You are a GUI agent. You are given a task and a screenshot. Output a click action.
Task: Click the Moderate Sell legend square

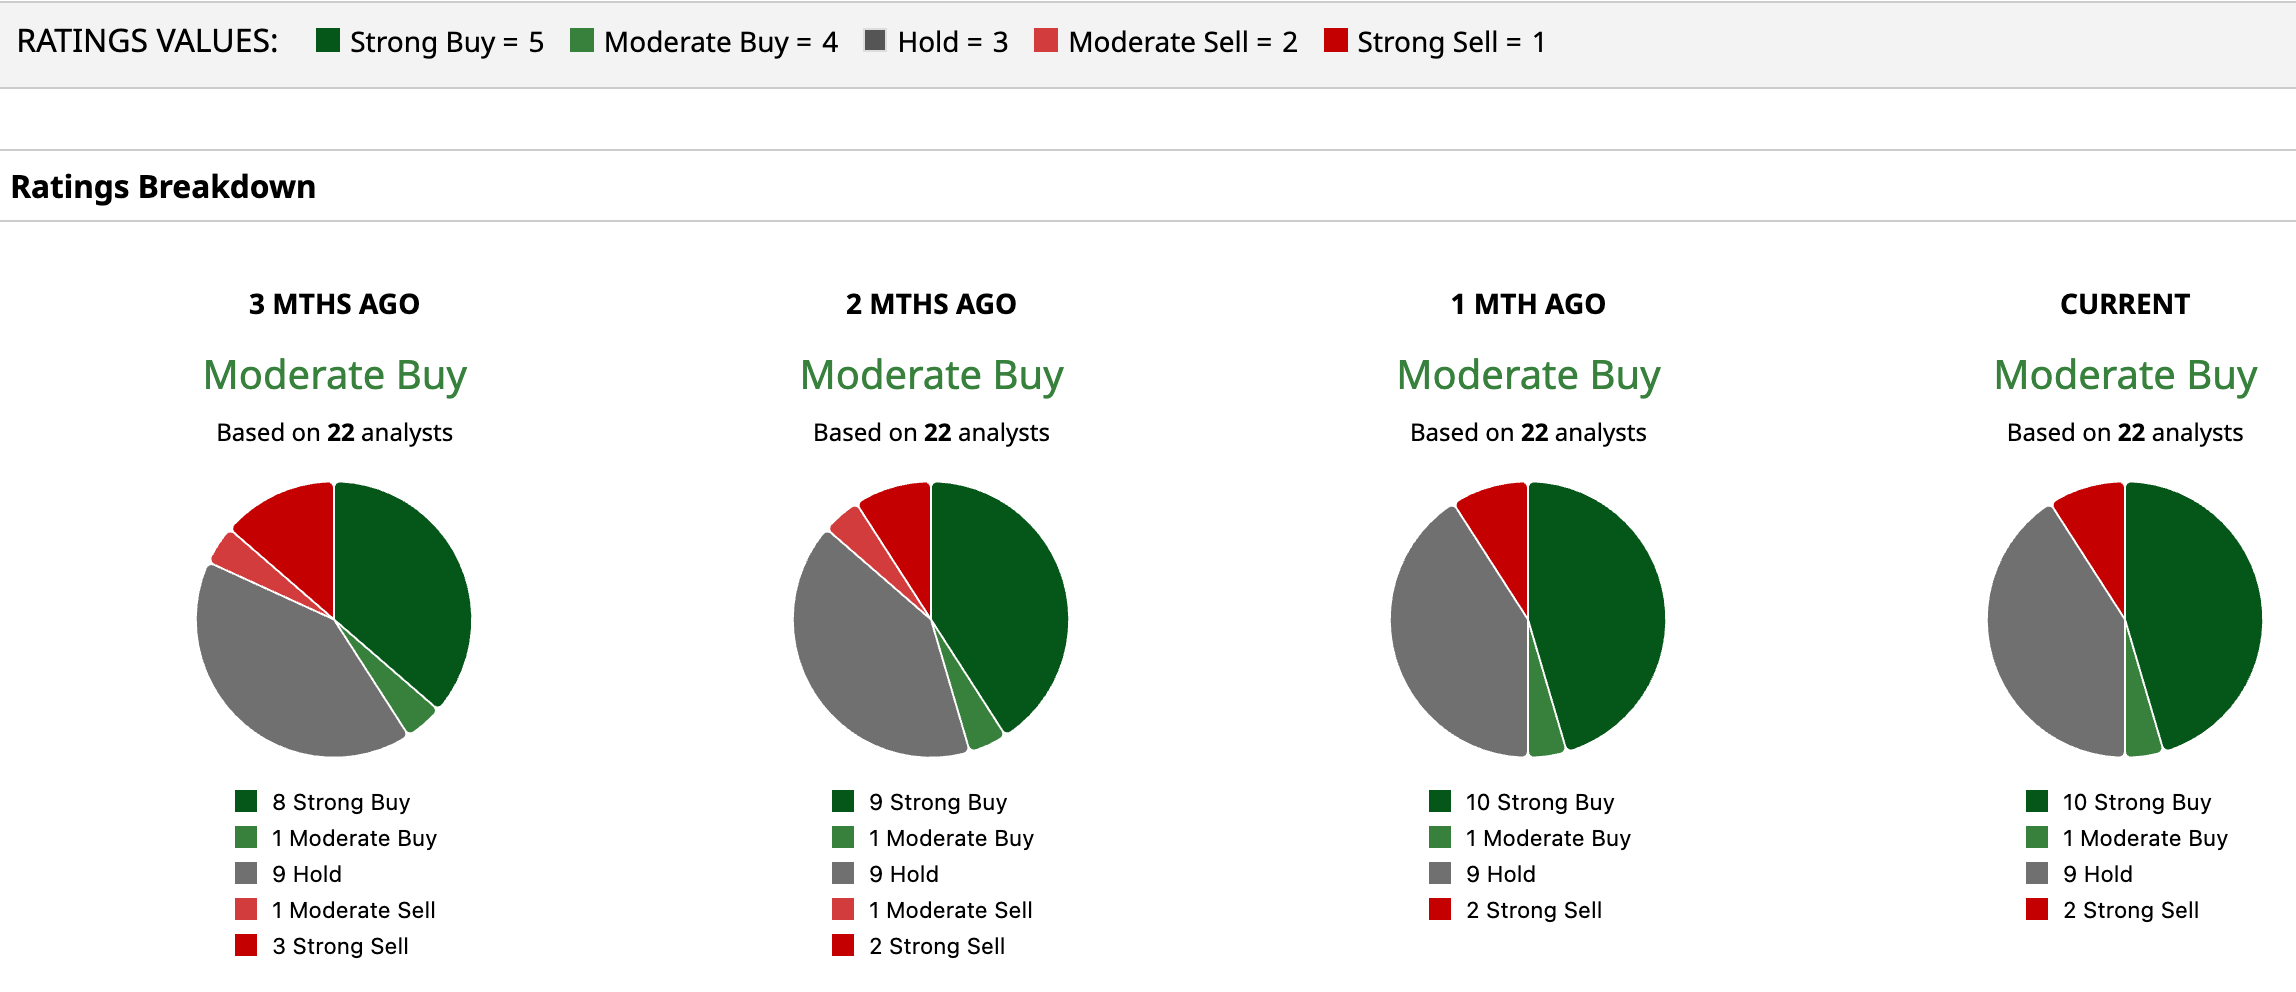[1046, 41]
